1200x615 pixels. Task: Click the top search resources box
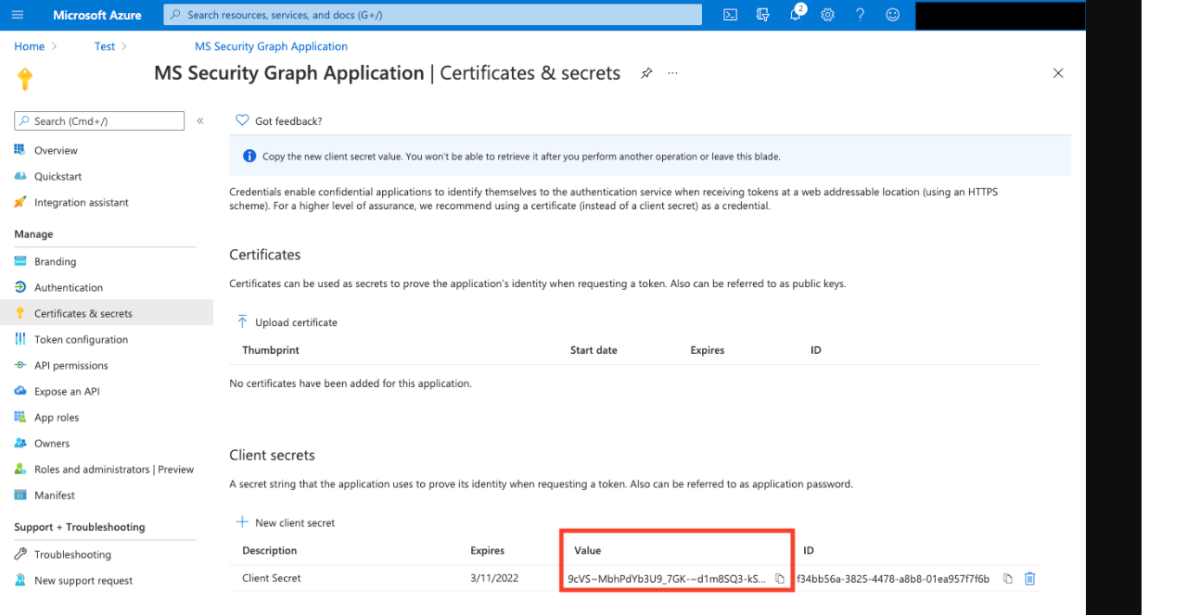(432, 15)
